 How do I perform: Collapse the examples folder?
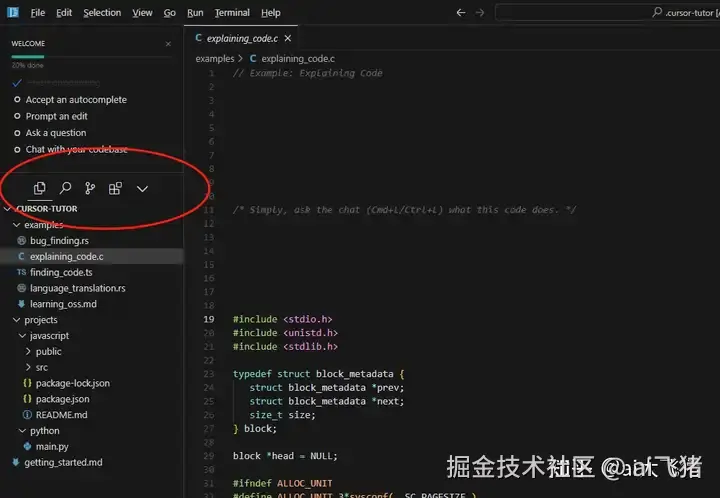pos(17,224)
